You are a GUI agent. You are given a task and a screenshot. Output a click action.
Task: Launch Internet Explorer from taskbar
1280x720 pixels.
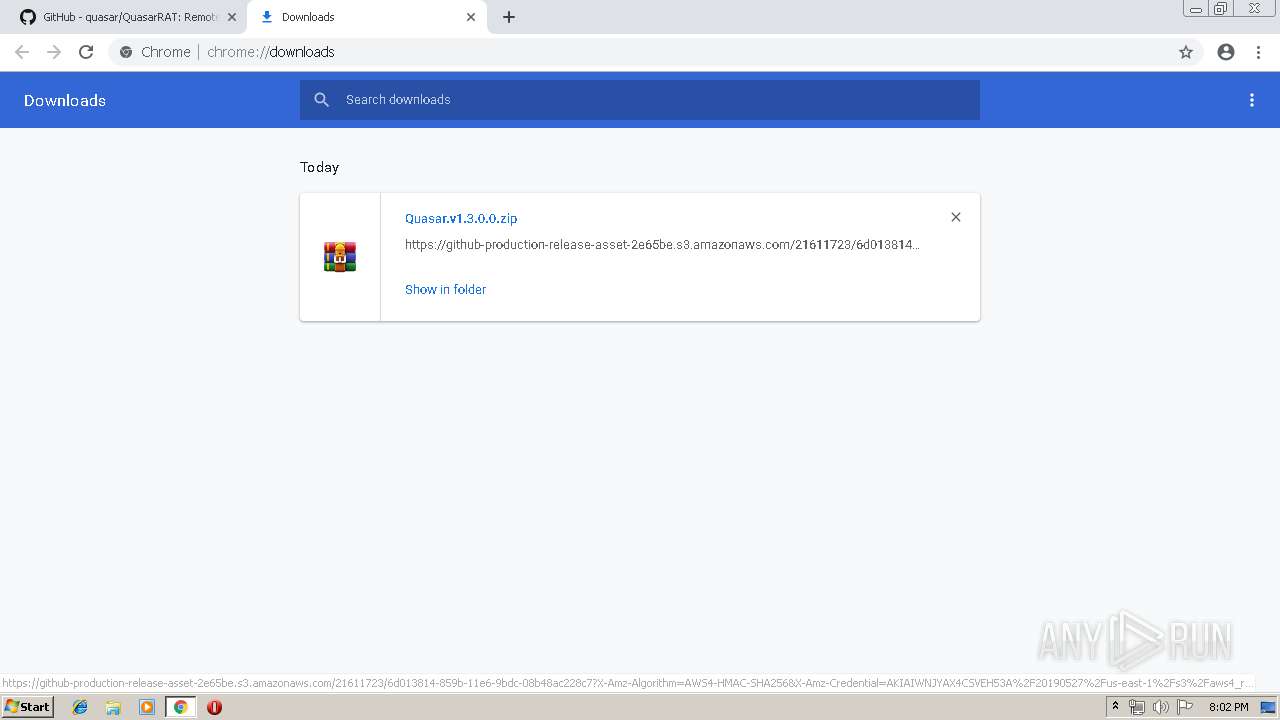pos(81,707)
